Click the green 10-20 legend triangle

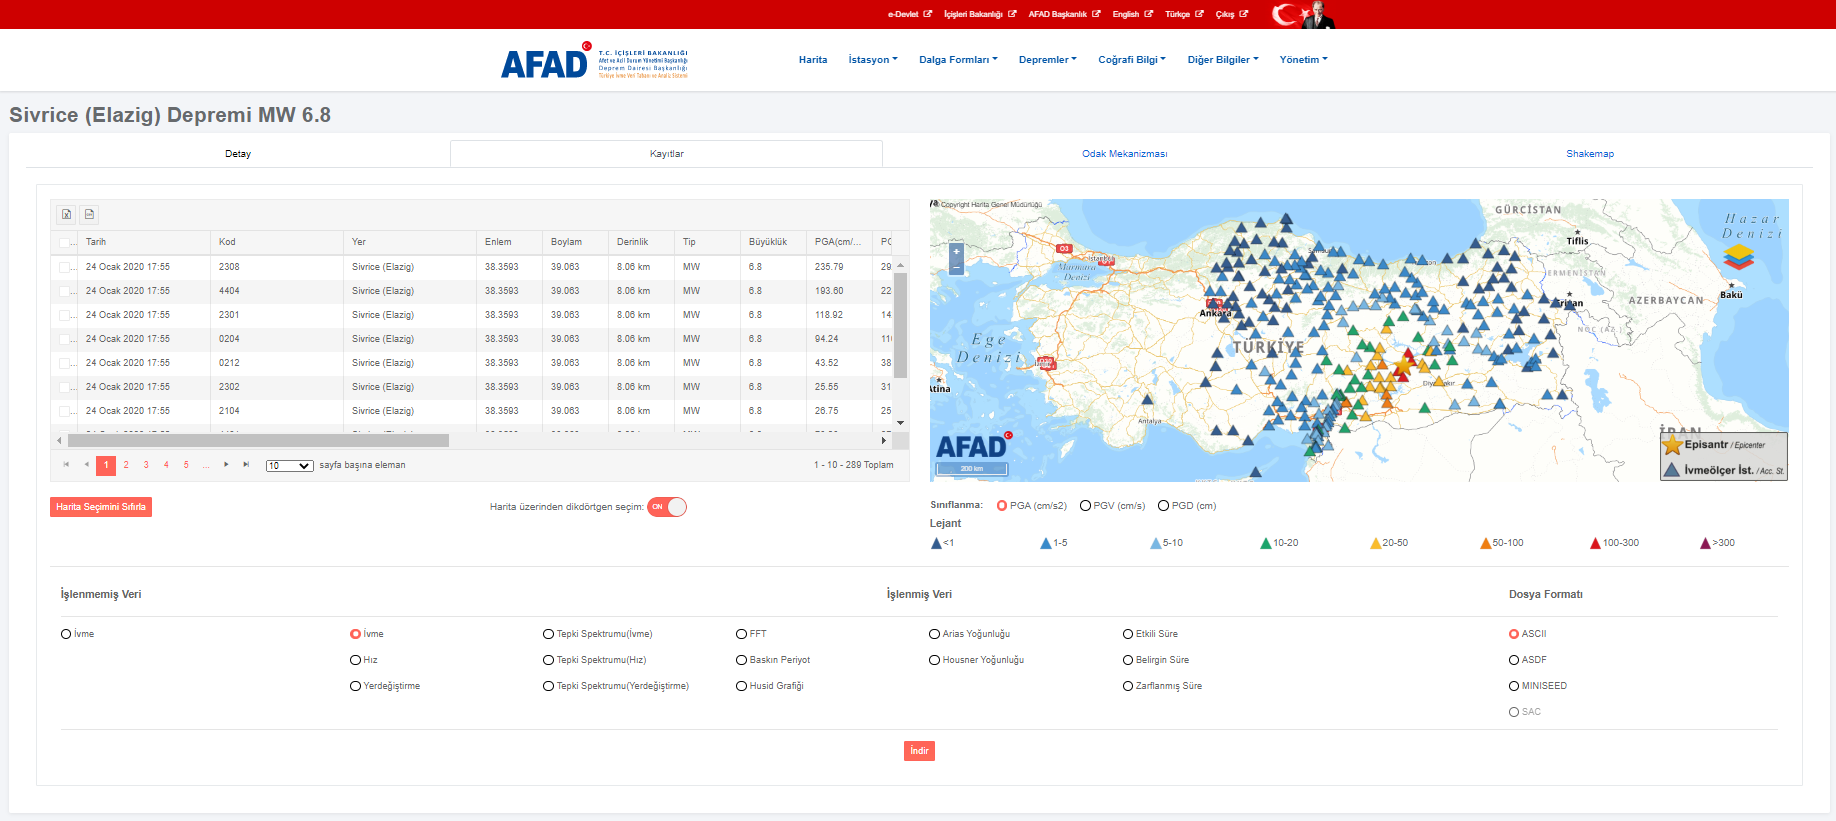coord(1266,543)
